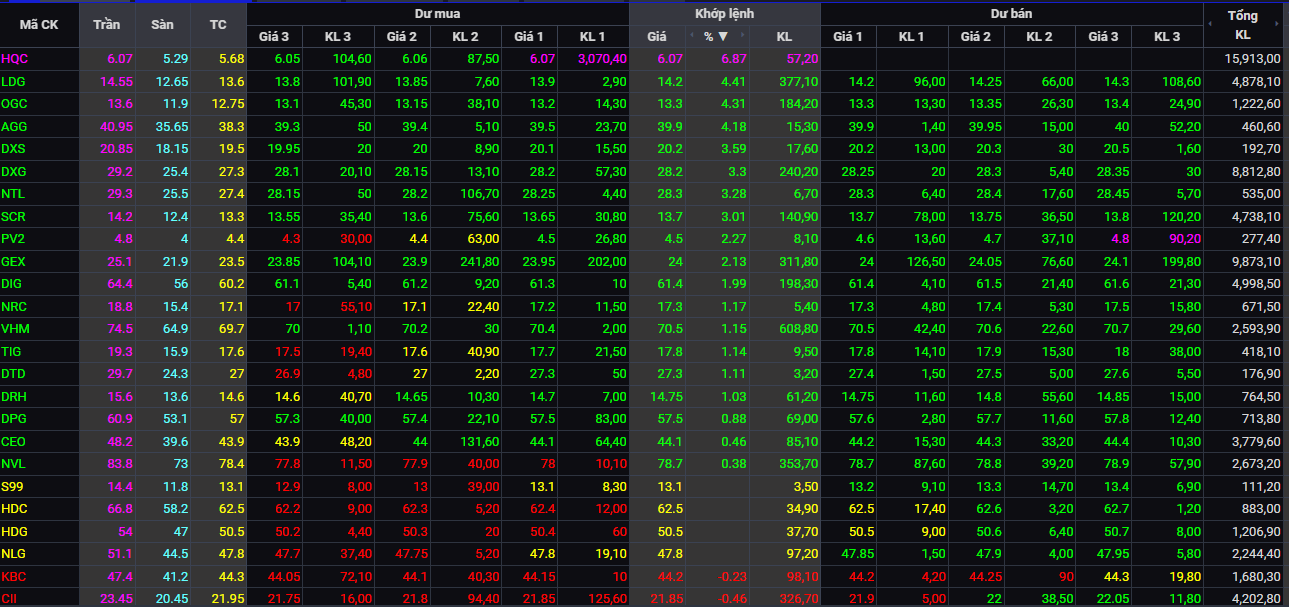
Task: Click right arrow next to % column header
Action: 742,37
